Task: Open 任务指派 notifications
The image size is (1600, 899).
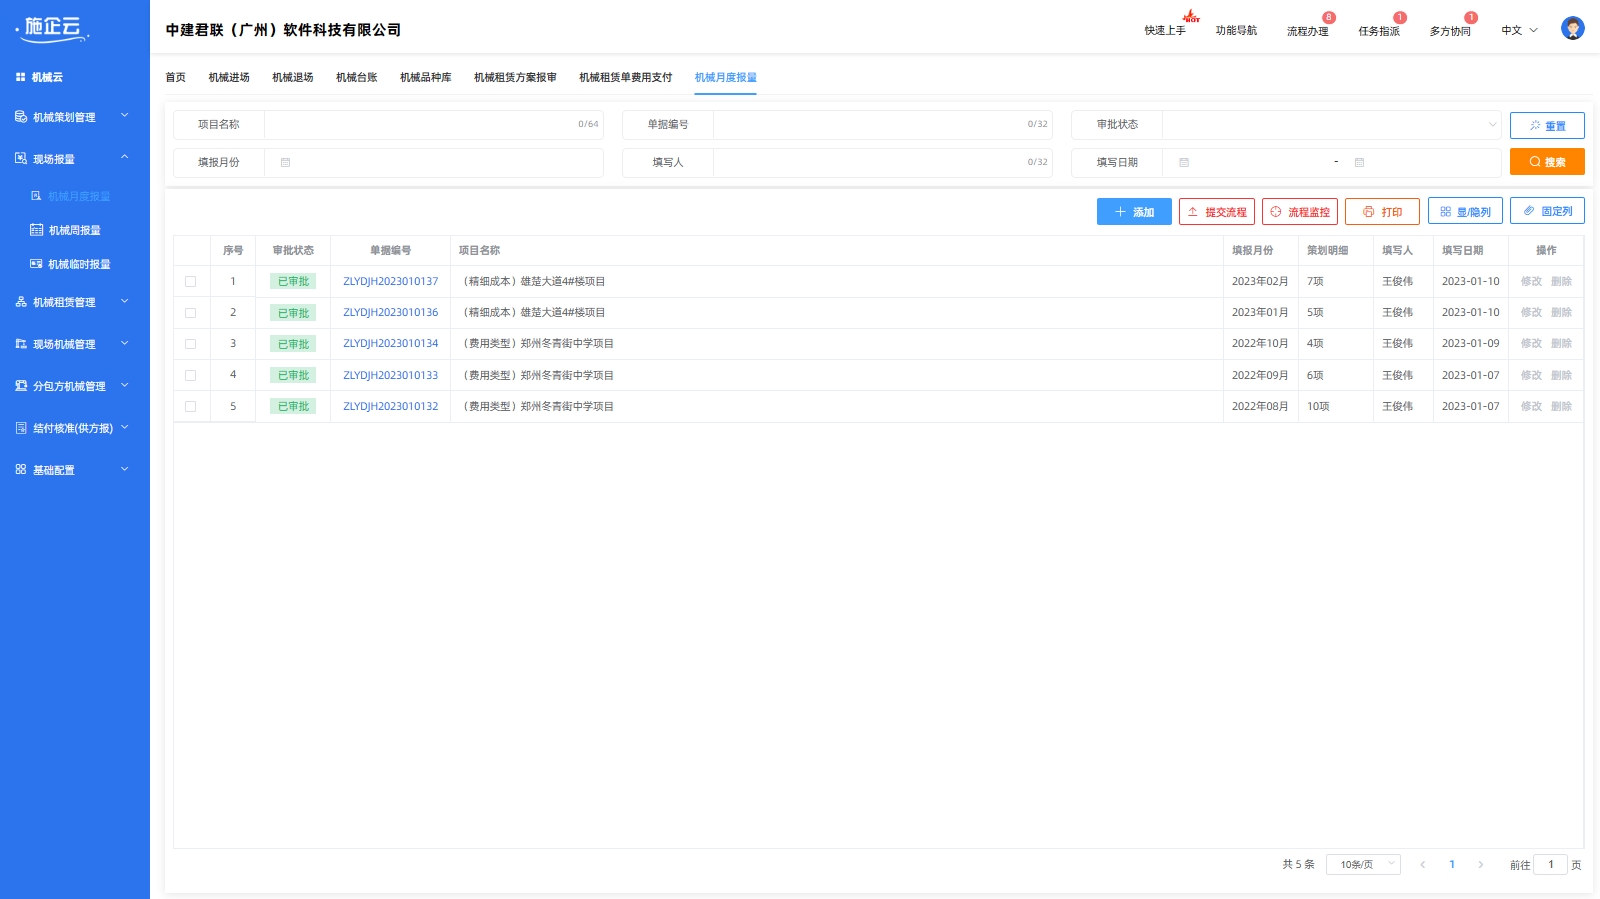Action: click(x=1378, y=31)
